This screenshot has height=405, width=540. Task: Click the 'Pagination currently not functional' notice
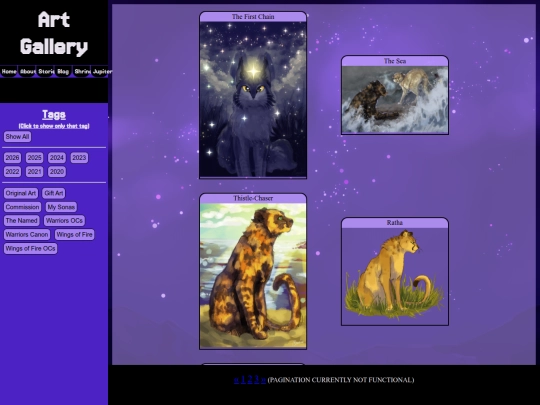[x=341, y=380]
